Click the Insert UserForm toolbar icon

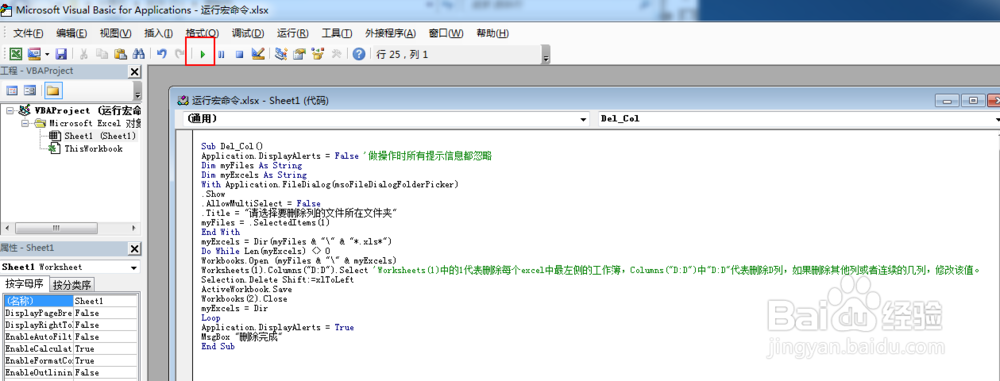click(x=34, y=54)
